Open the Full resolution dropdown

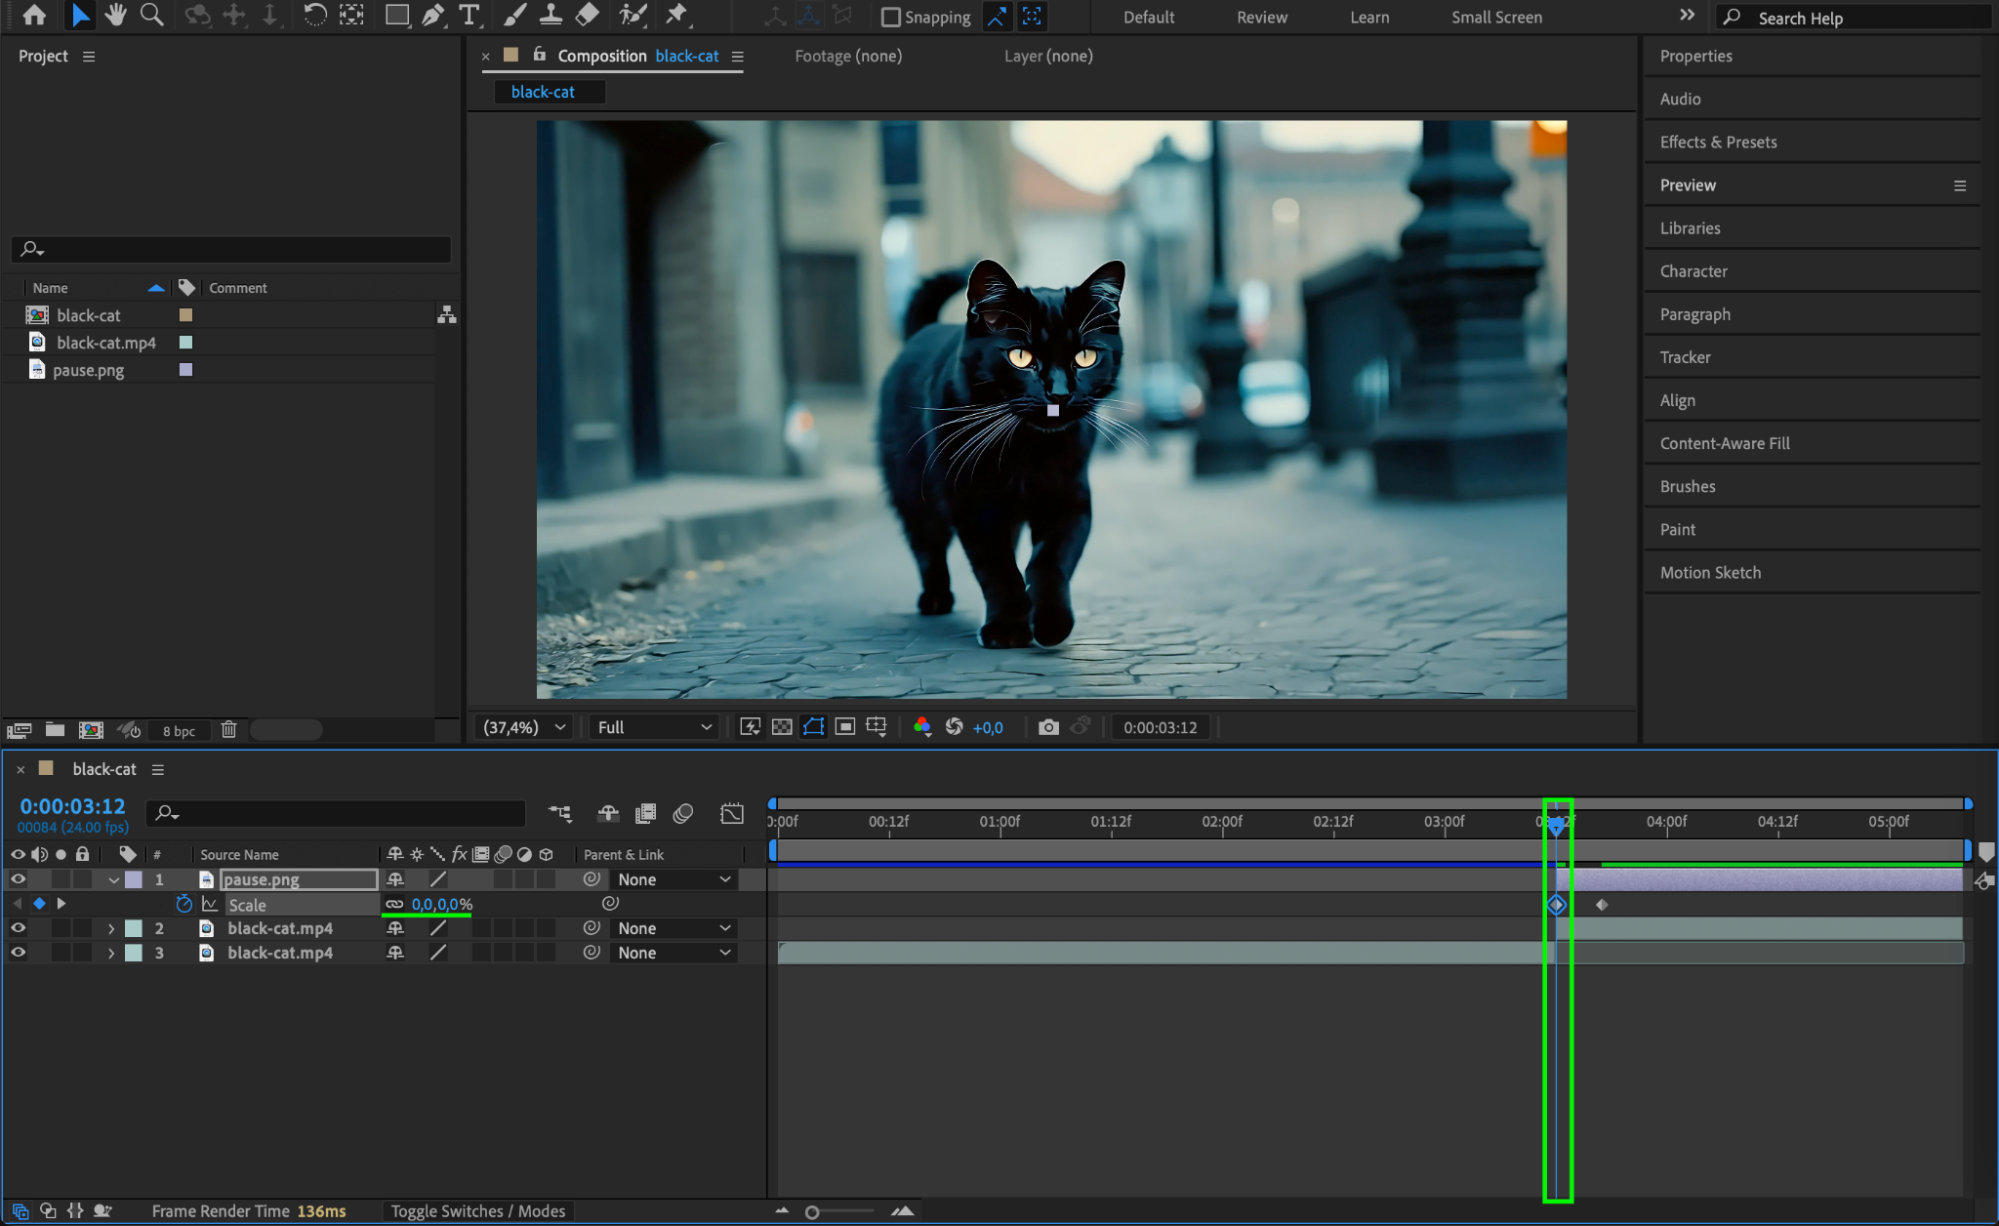[x=654, y=727]
